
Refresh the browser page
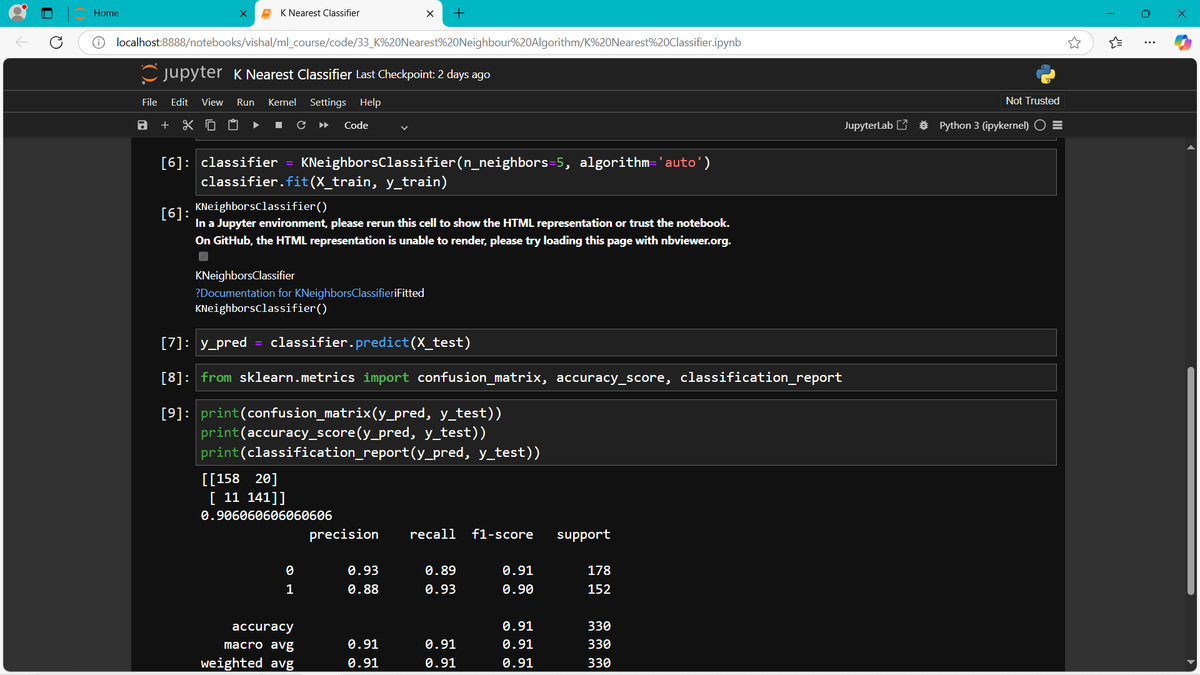[56, 42]
